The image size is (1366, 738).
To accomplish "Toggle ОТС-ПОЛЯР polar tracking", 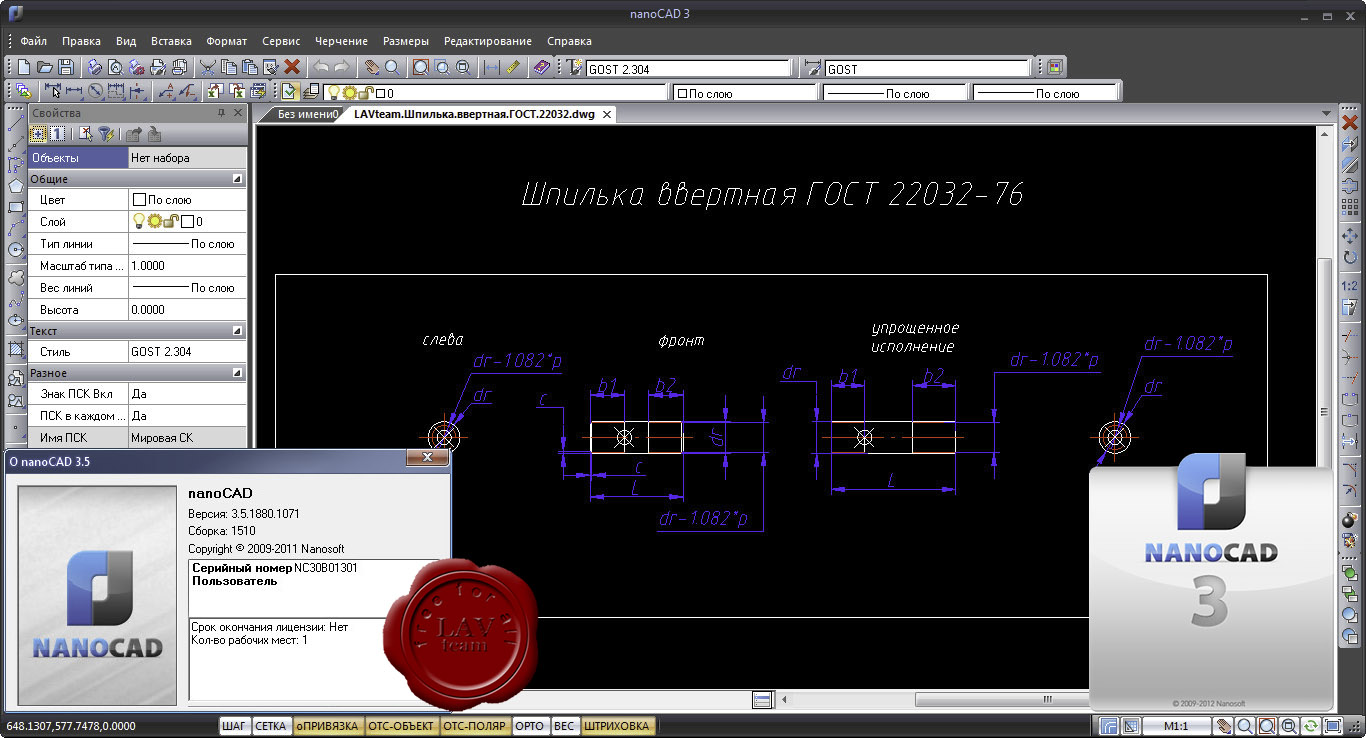I will pyautogui.click(x=475, y=726).
